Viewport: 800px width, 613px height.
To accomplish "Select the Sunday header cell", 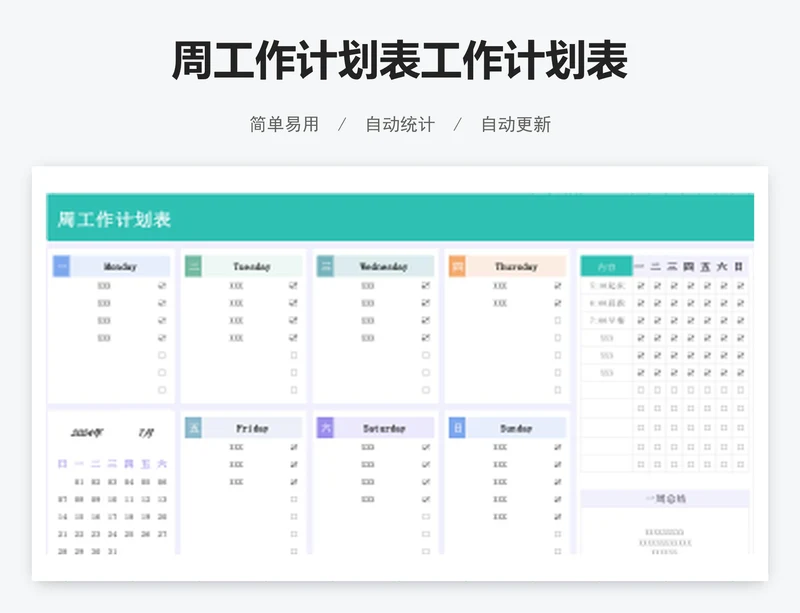I will point(516,428).
